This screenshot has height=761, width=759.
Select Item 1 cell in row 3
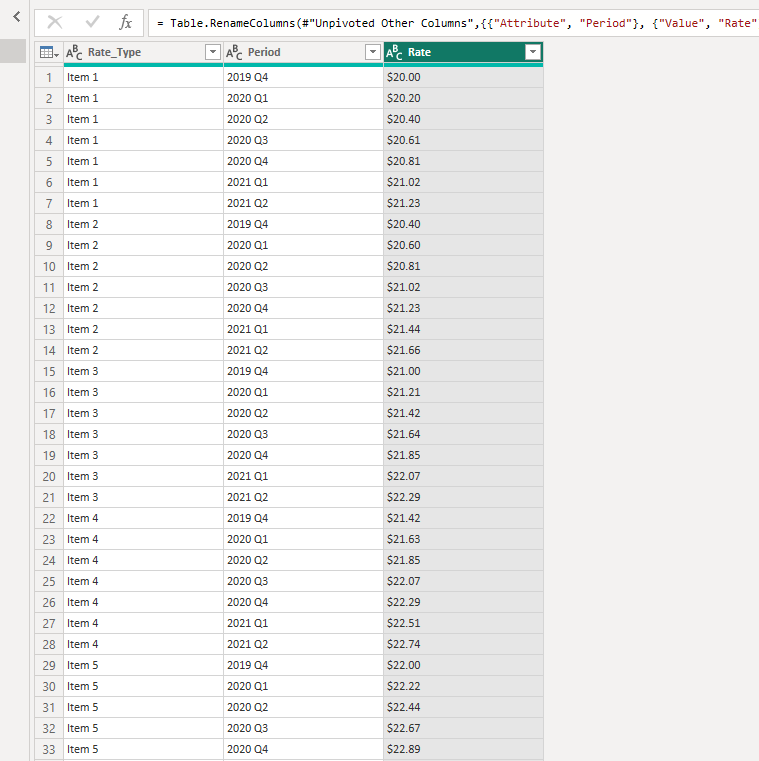click(143, 119)
